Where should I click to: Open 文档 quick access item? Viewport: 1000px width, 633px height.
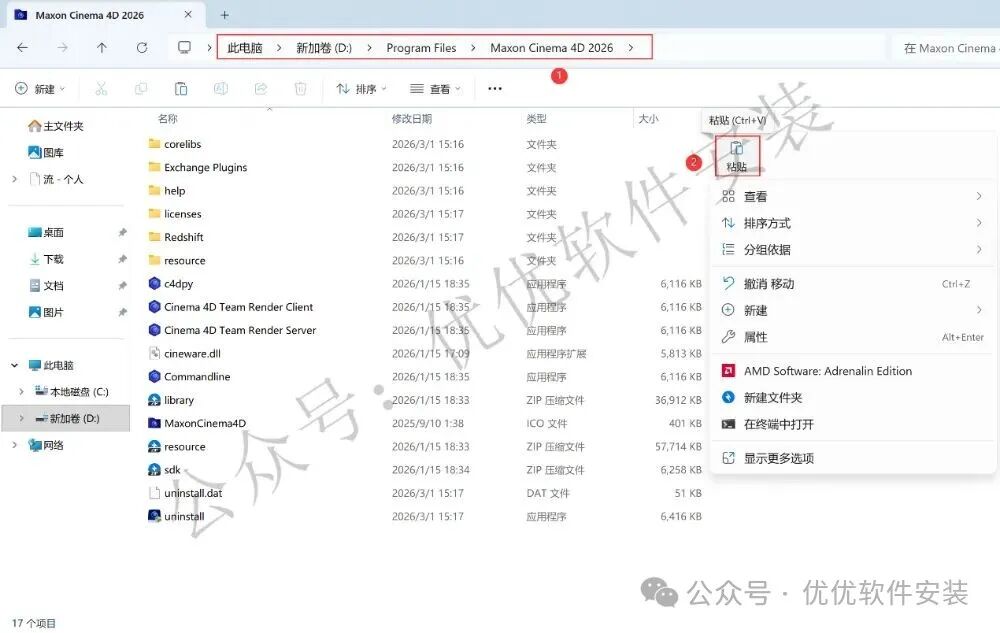tap(46, 286)
